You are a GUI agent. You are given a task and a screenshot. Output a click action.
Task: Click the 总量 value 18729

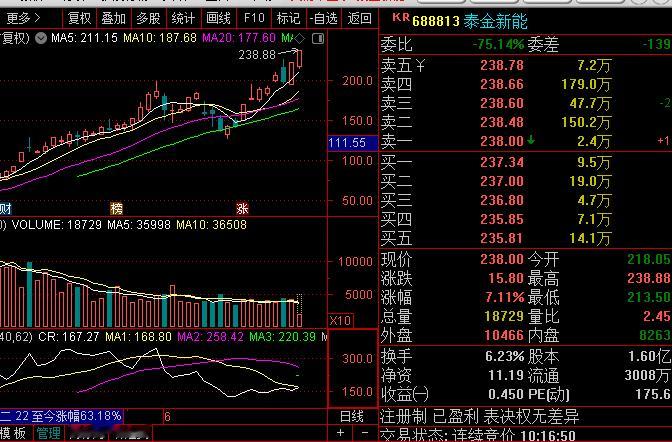(504, 316)
